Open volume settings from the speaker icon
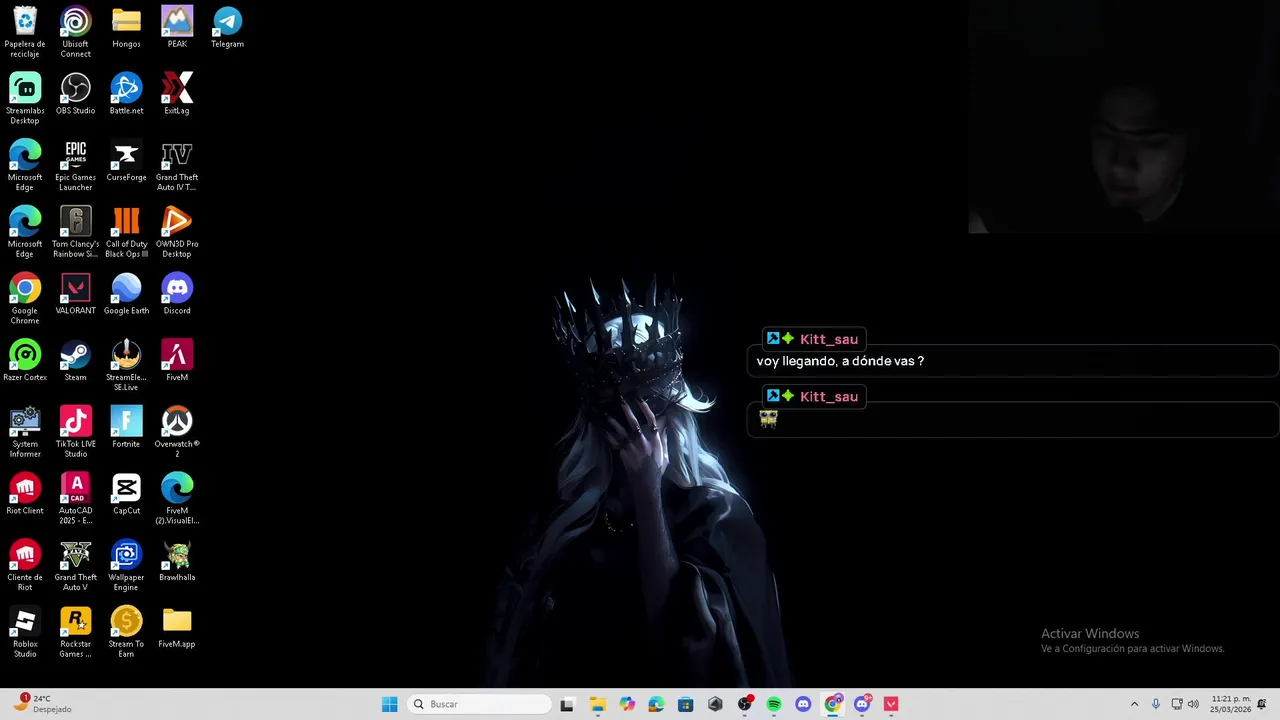1280x720 pixels. pos(1193,704)
